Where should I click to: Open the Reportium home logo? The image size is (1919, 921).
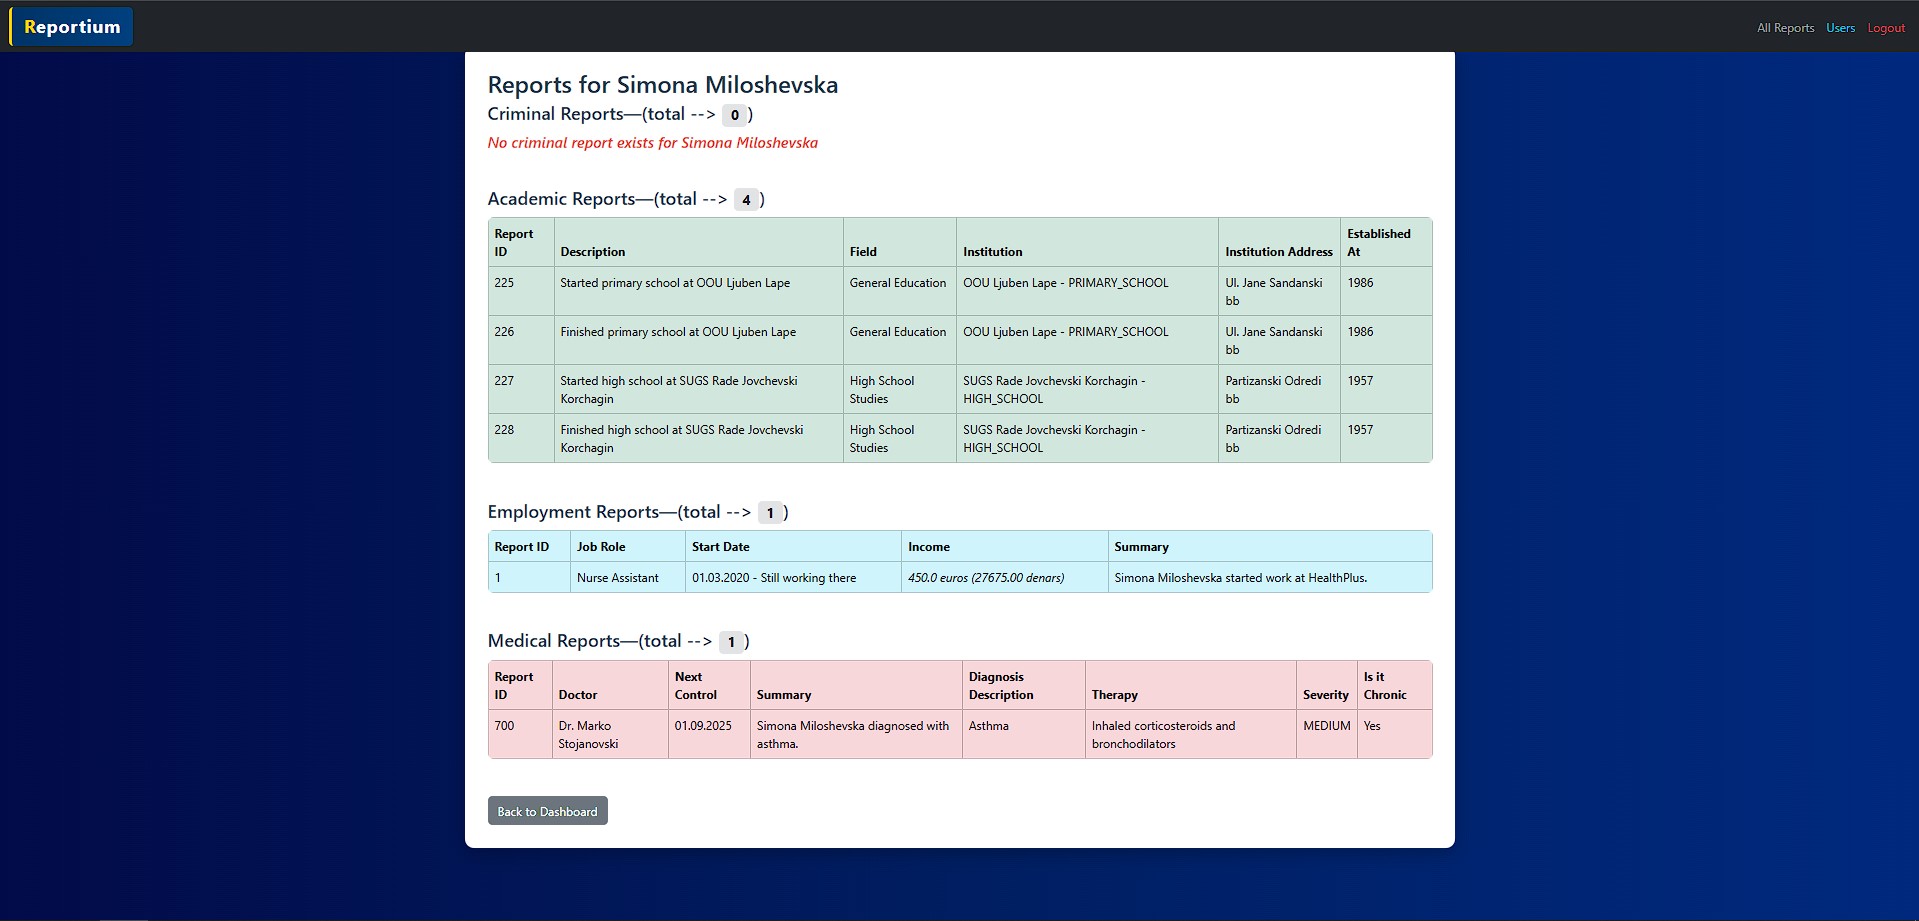point(71,27)
